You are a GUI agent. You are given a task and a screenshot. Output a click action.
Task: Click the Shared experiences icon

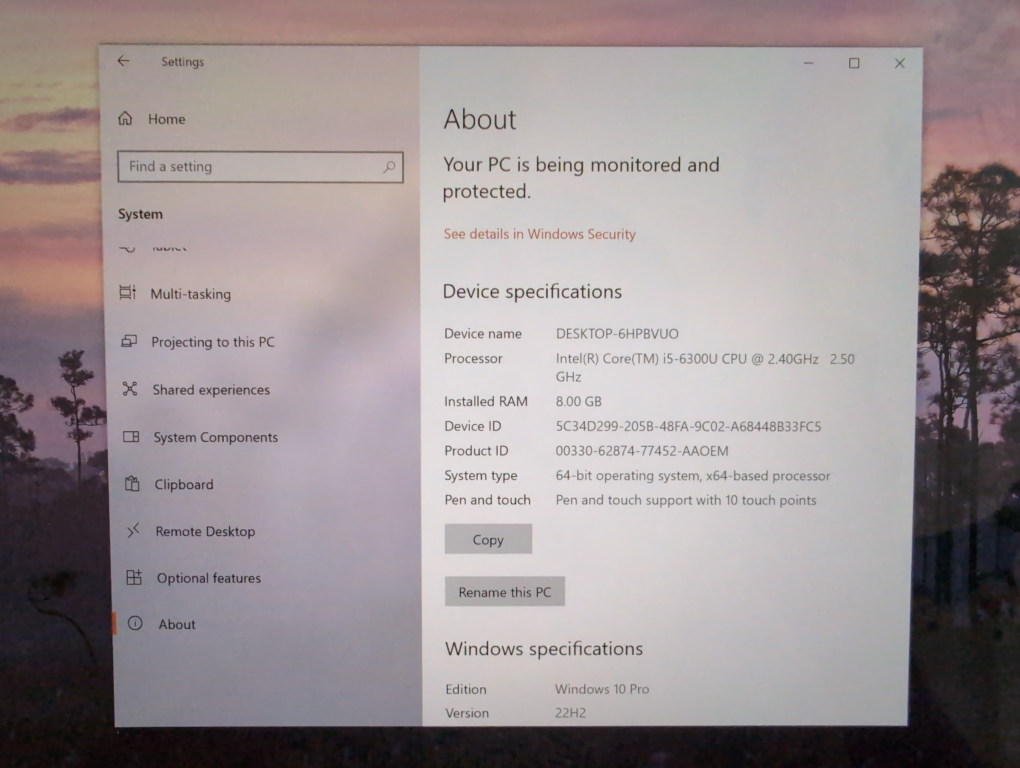point(130,389)
